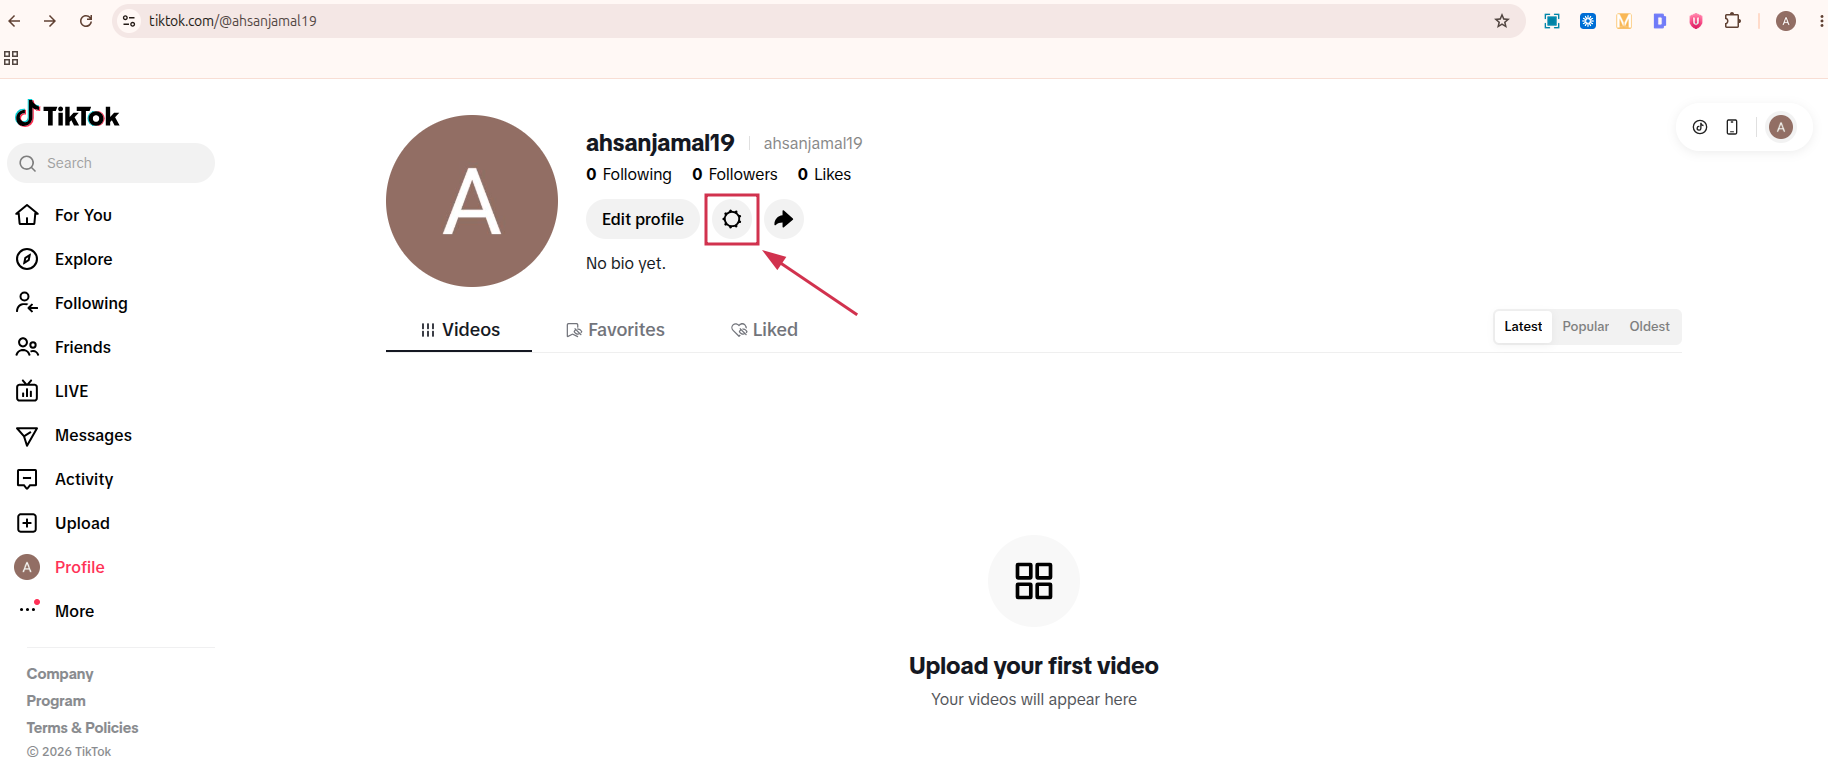Click the get app phone icon
The height and width of the screenshot is (766, 1828).
pos(1732,127)
